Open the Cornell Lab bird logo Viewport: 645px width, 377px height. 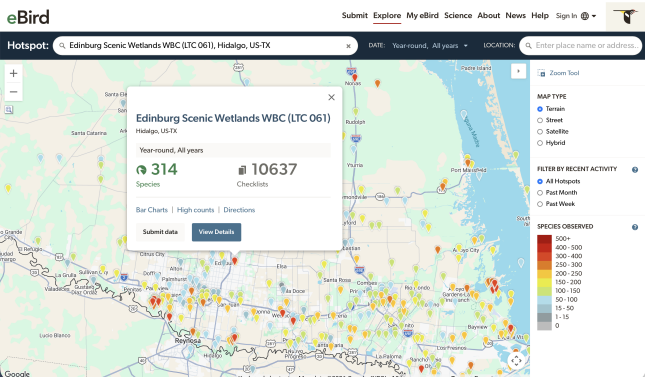coord(625,16)
